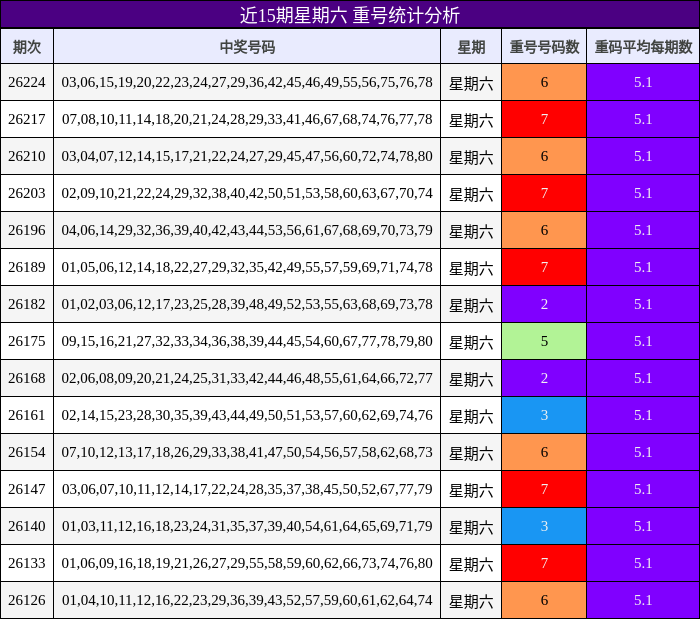The image size is (700, 619).
Task: Click winning numbers of period 26147
Action: coord(247,490)
